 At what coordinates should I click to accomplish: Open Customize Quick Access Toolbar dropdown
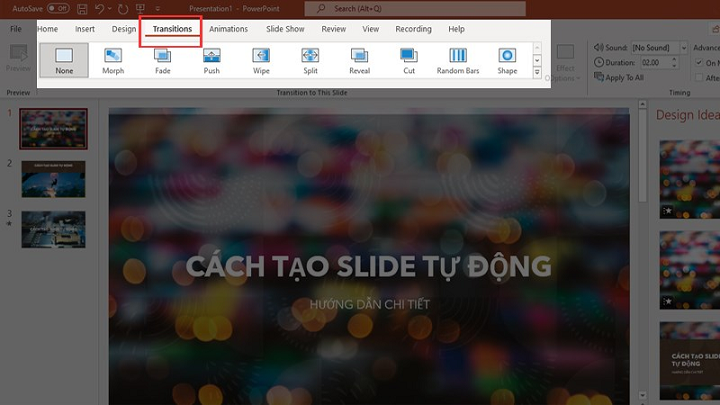pyautogui.click(x=158, y=9)
